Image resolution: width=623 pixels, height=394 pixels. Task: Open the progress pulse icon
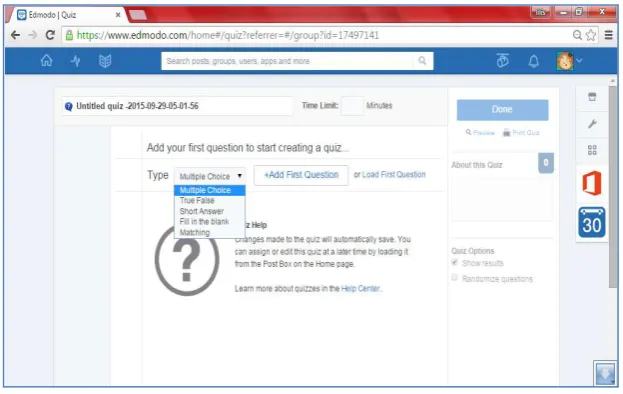pos(75,61)
